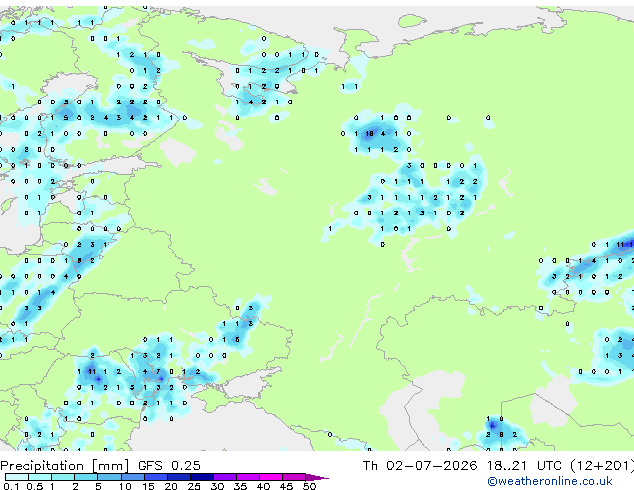Click the '30' legend scale label

(217, 486)
